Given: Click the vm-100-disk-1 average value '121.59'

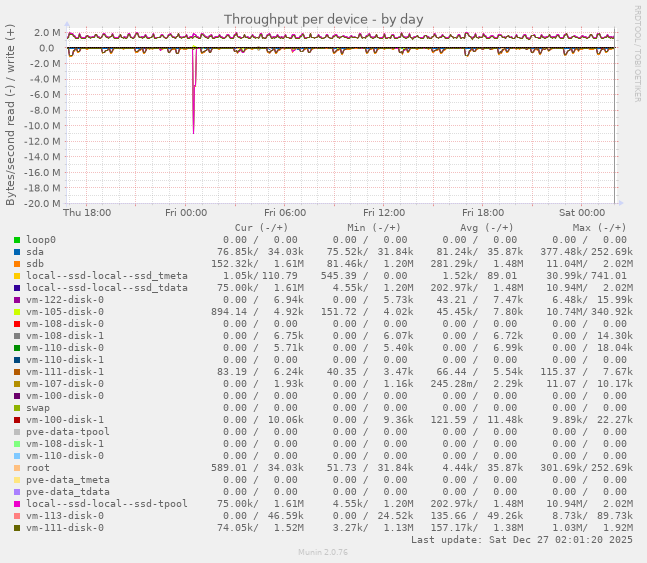Looking at the screenshot, I should coord(449,420).
